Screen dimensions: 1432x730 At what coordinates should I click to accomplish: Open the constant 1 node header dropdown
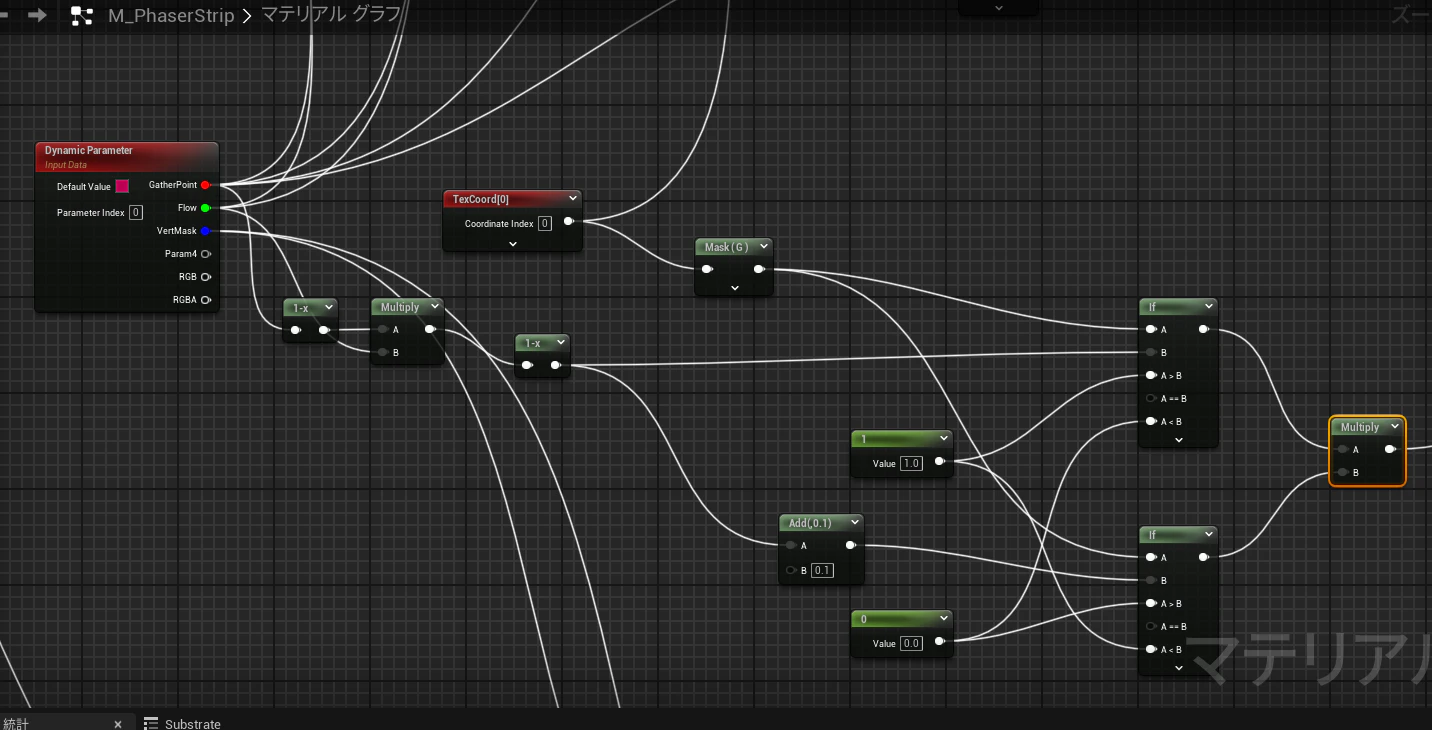pos(943,438)
